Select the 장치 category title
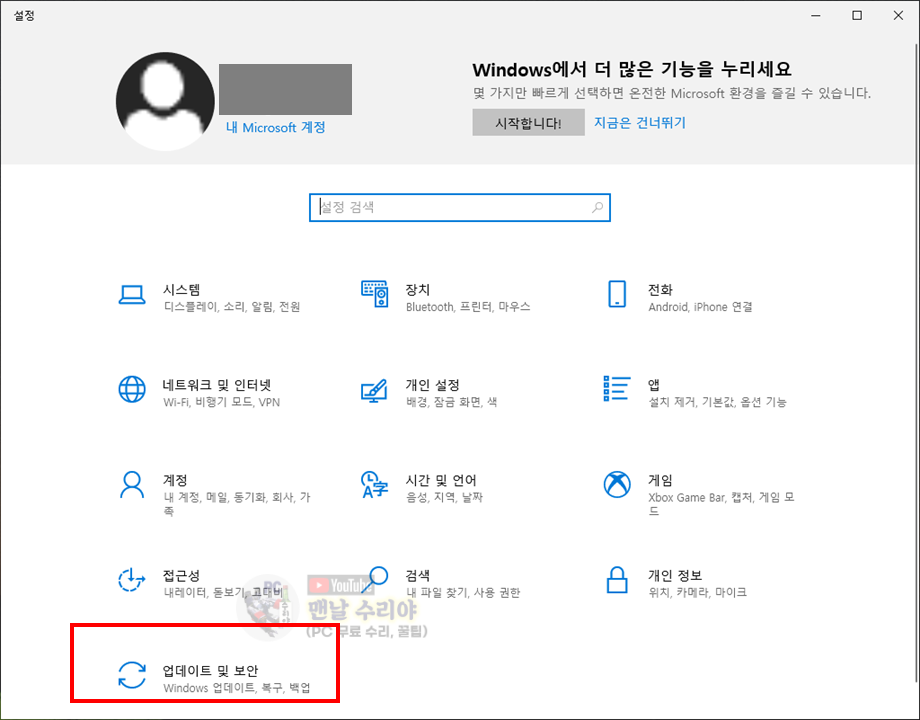The width and height of the screenshot is (920, 720). point(418,290)
